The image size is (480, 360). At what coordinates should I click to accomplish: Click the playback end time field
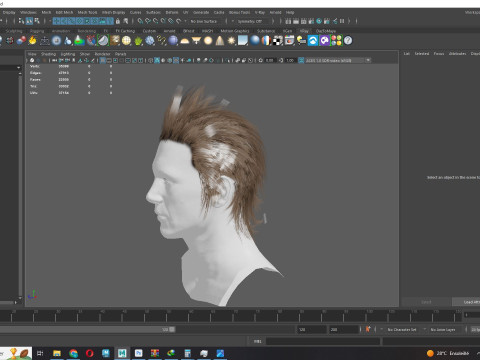coord(311,330)
